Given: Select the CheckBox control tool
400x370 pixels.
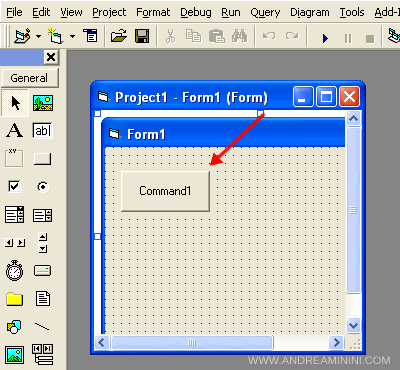Looking at the screenshot, I should (14, 186).
